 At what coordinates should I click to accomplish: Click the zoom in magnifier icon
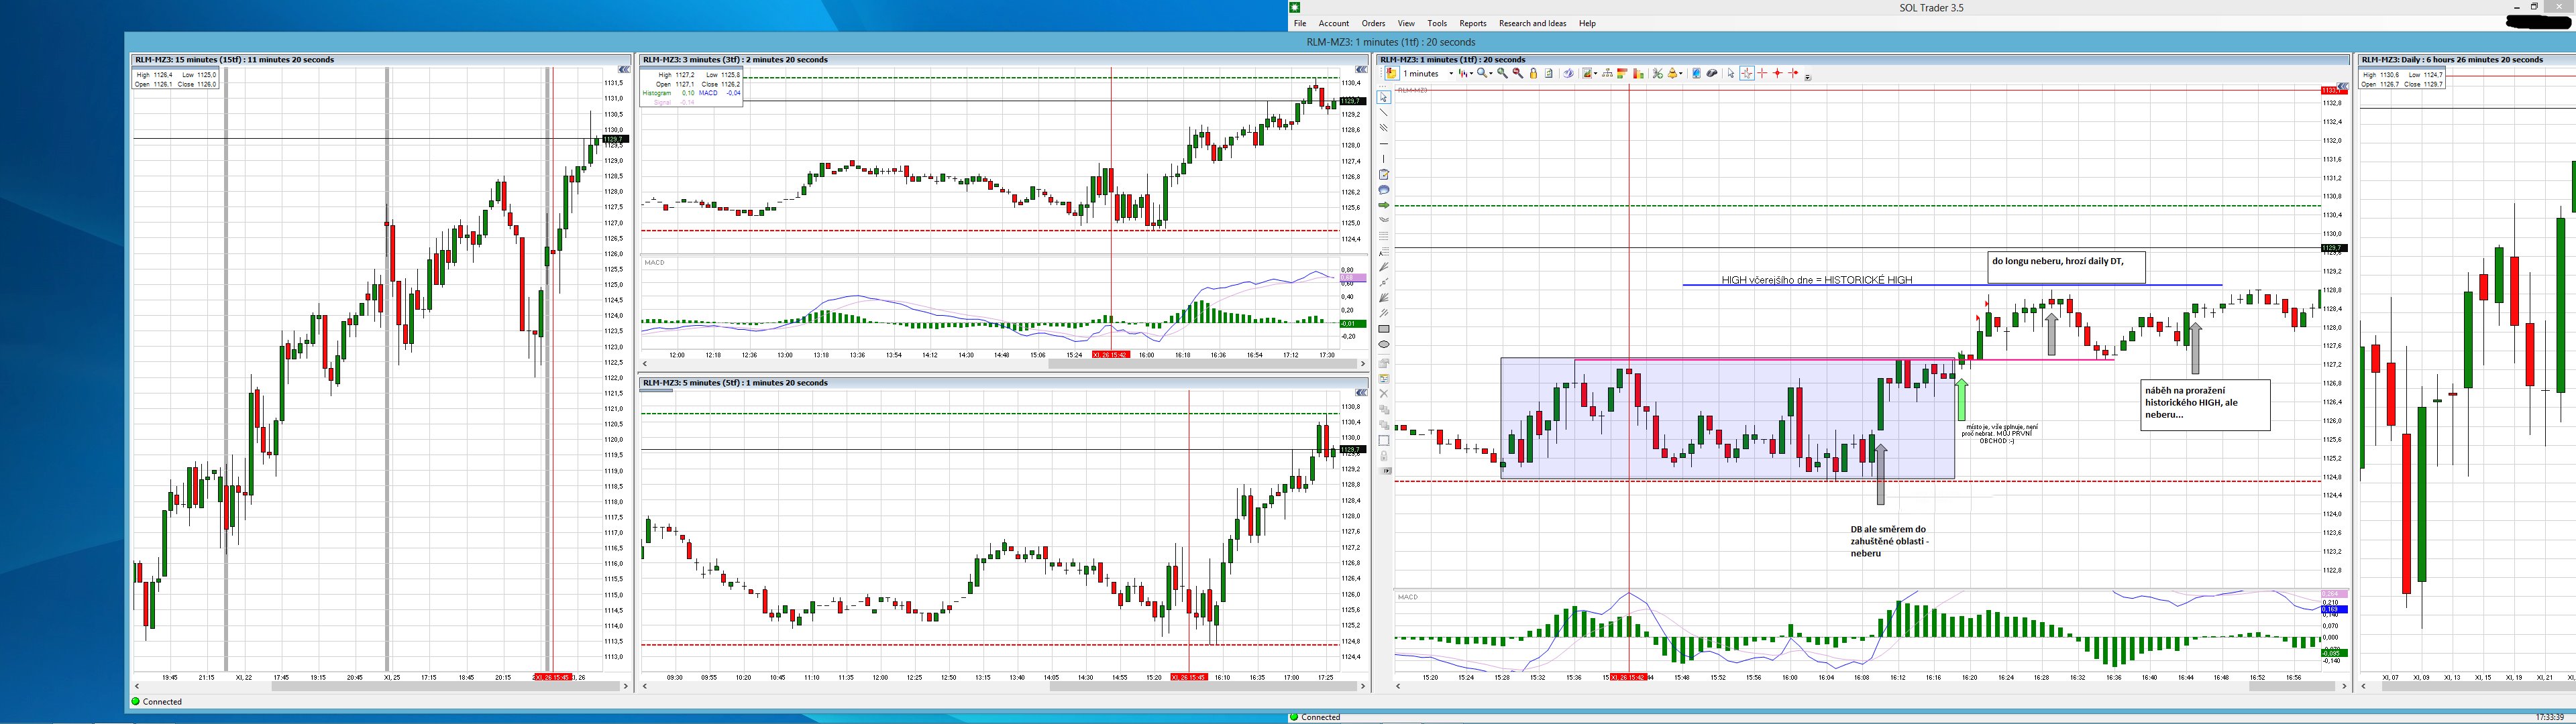[1502, 73]
